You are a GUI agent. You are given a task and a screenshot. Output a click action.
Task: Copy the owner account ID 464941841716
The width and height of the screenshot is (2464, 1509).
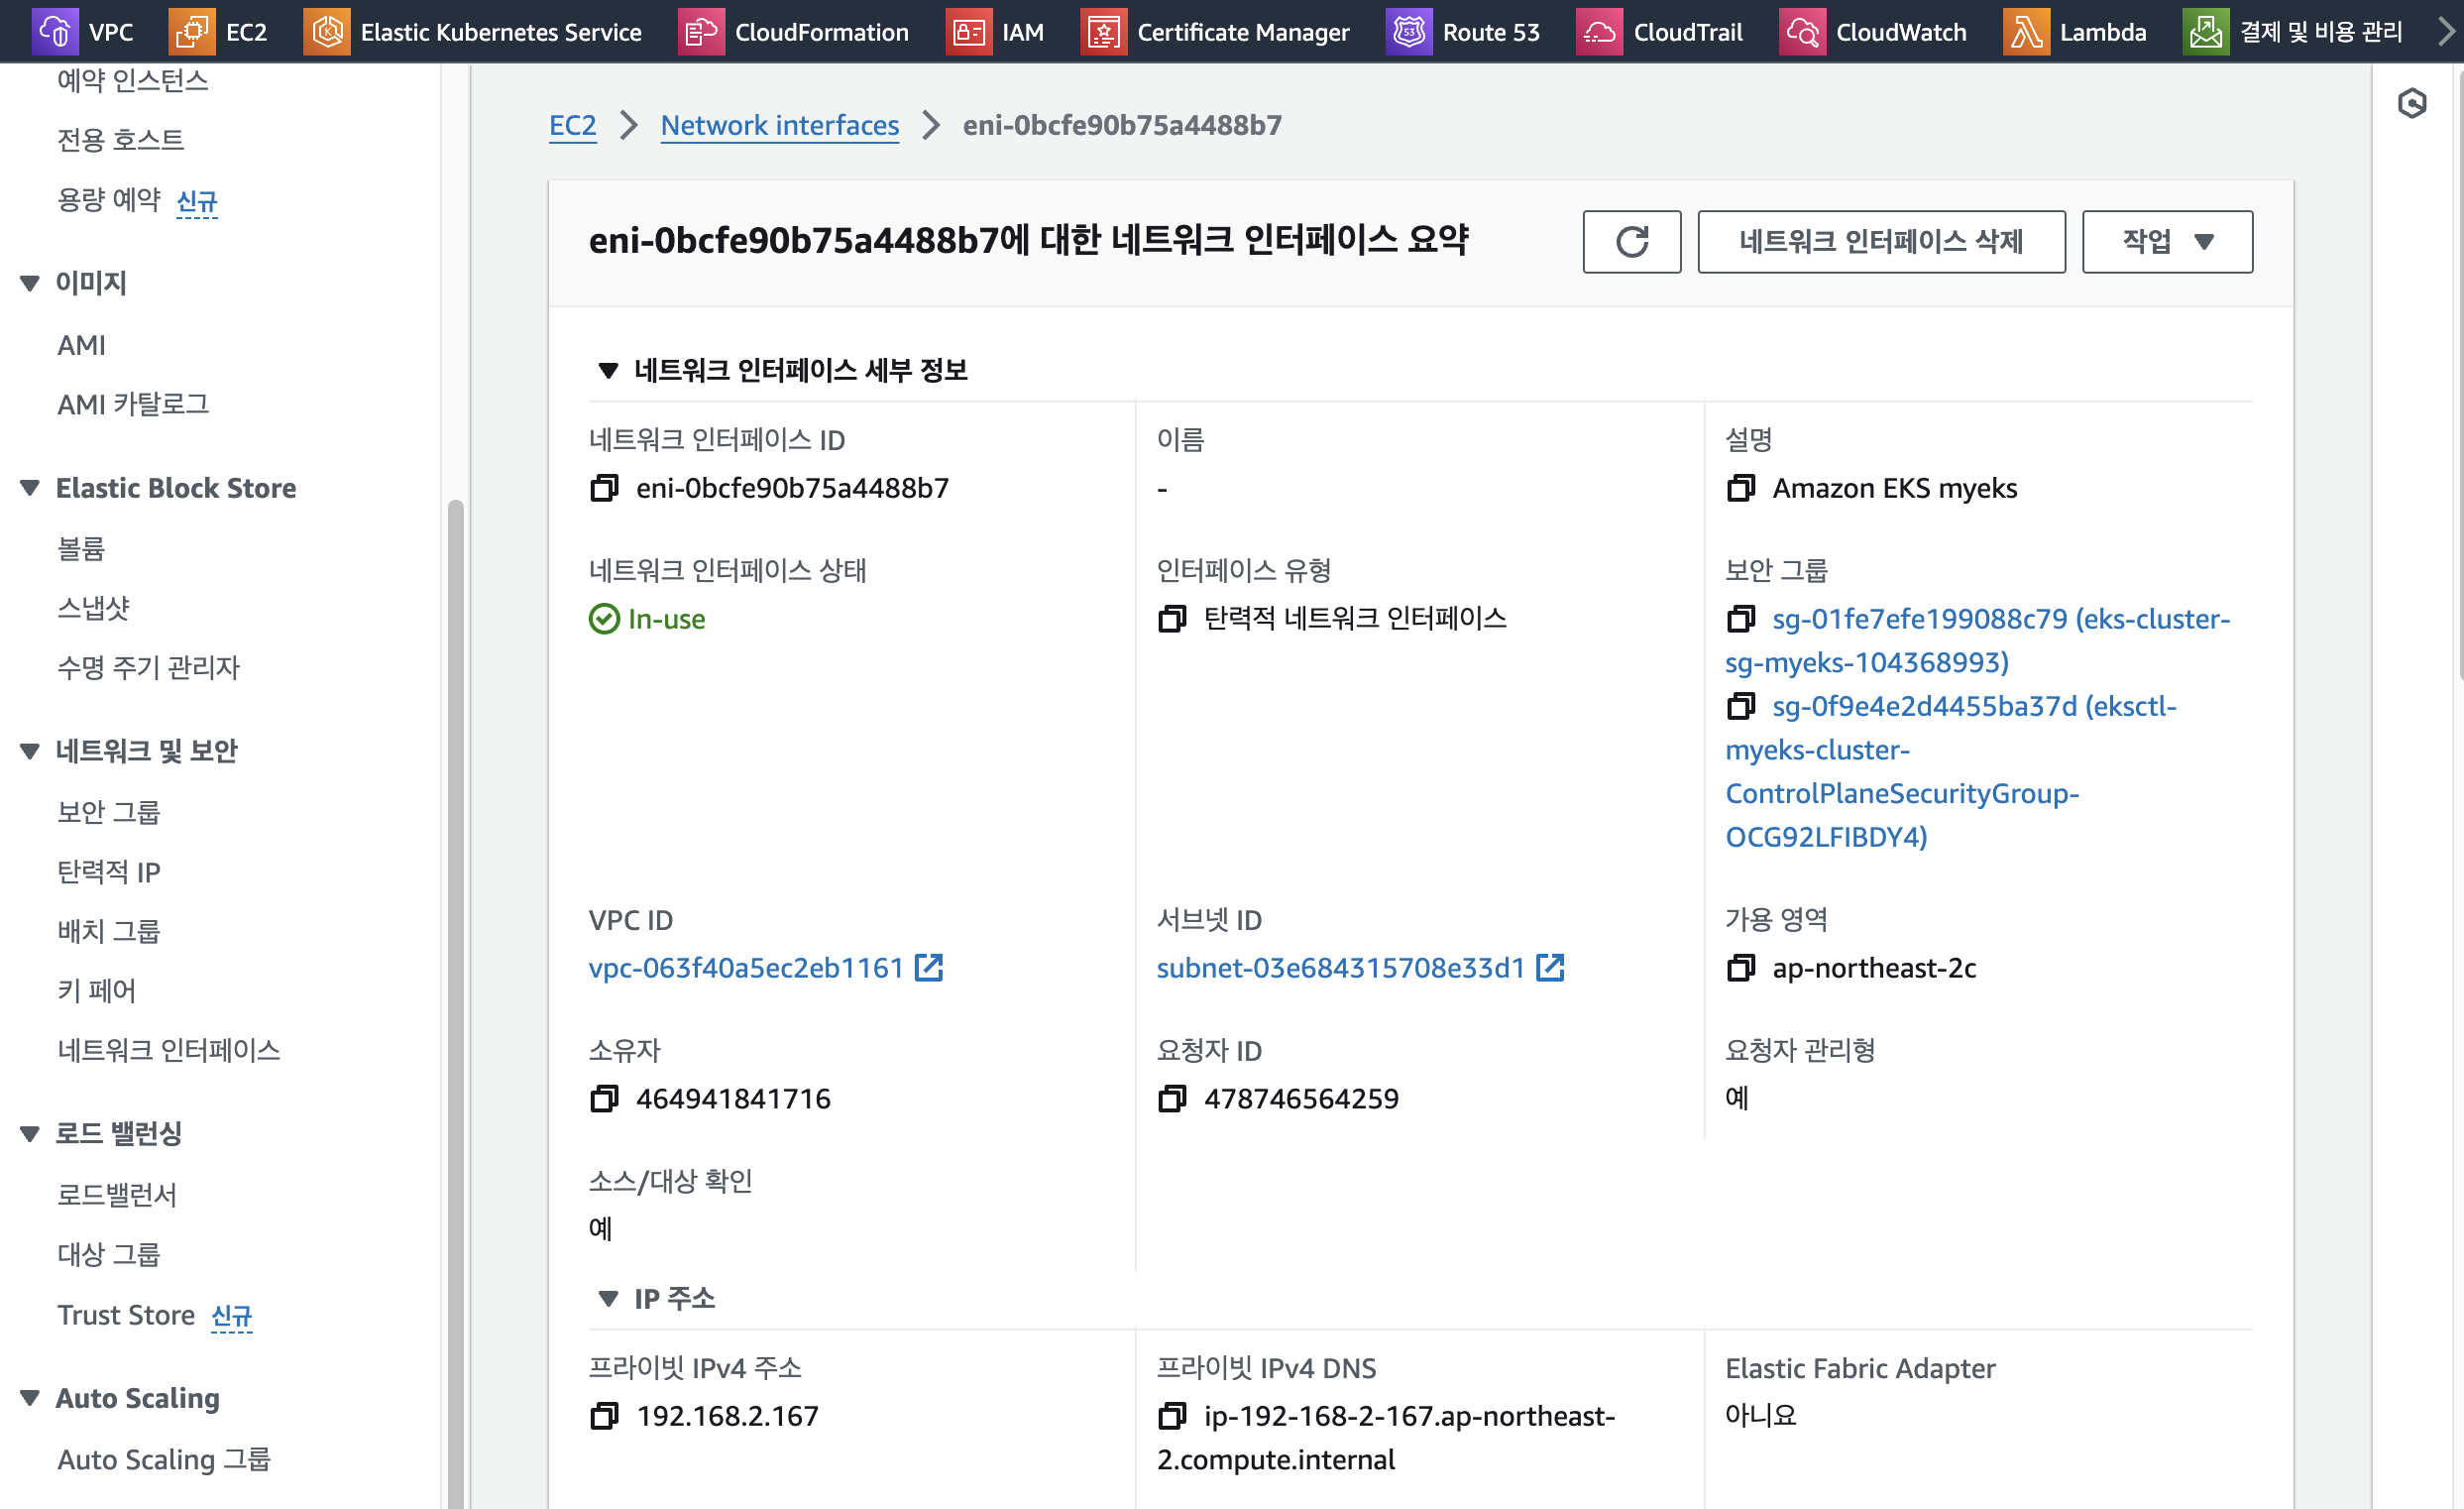tap(604, 1099)
